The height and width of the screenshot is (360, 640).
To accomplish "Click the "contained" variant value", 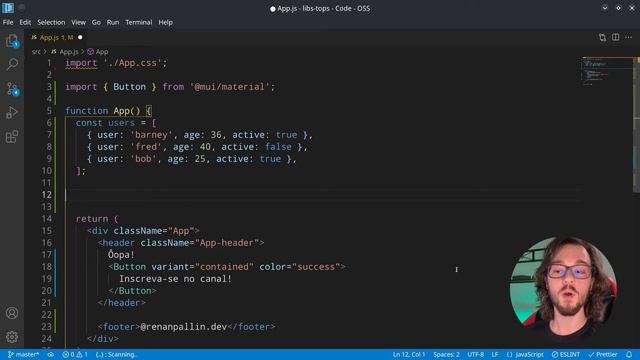I will click(224, 267).
